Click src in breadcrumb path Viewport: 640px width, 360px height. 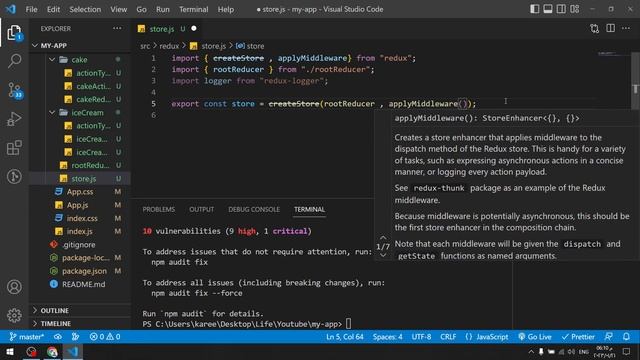point(145,46)
